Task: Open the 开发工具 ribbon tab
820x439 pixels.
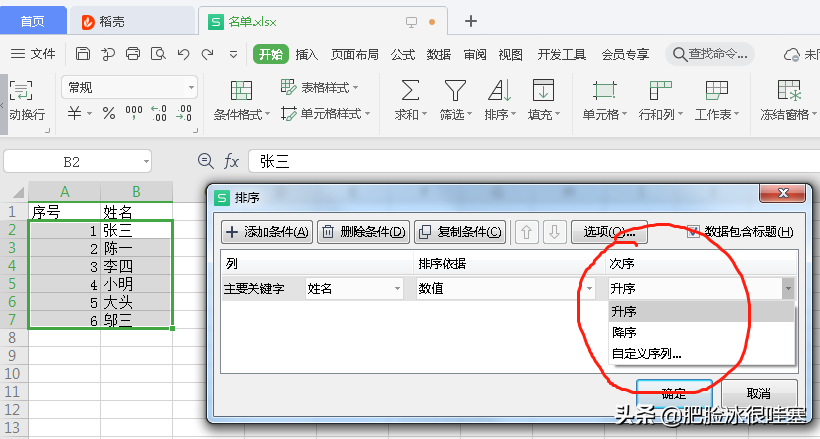Action: point(562,54)
